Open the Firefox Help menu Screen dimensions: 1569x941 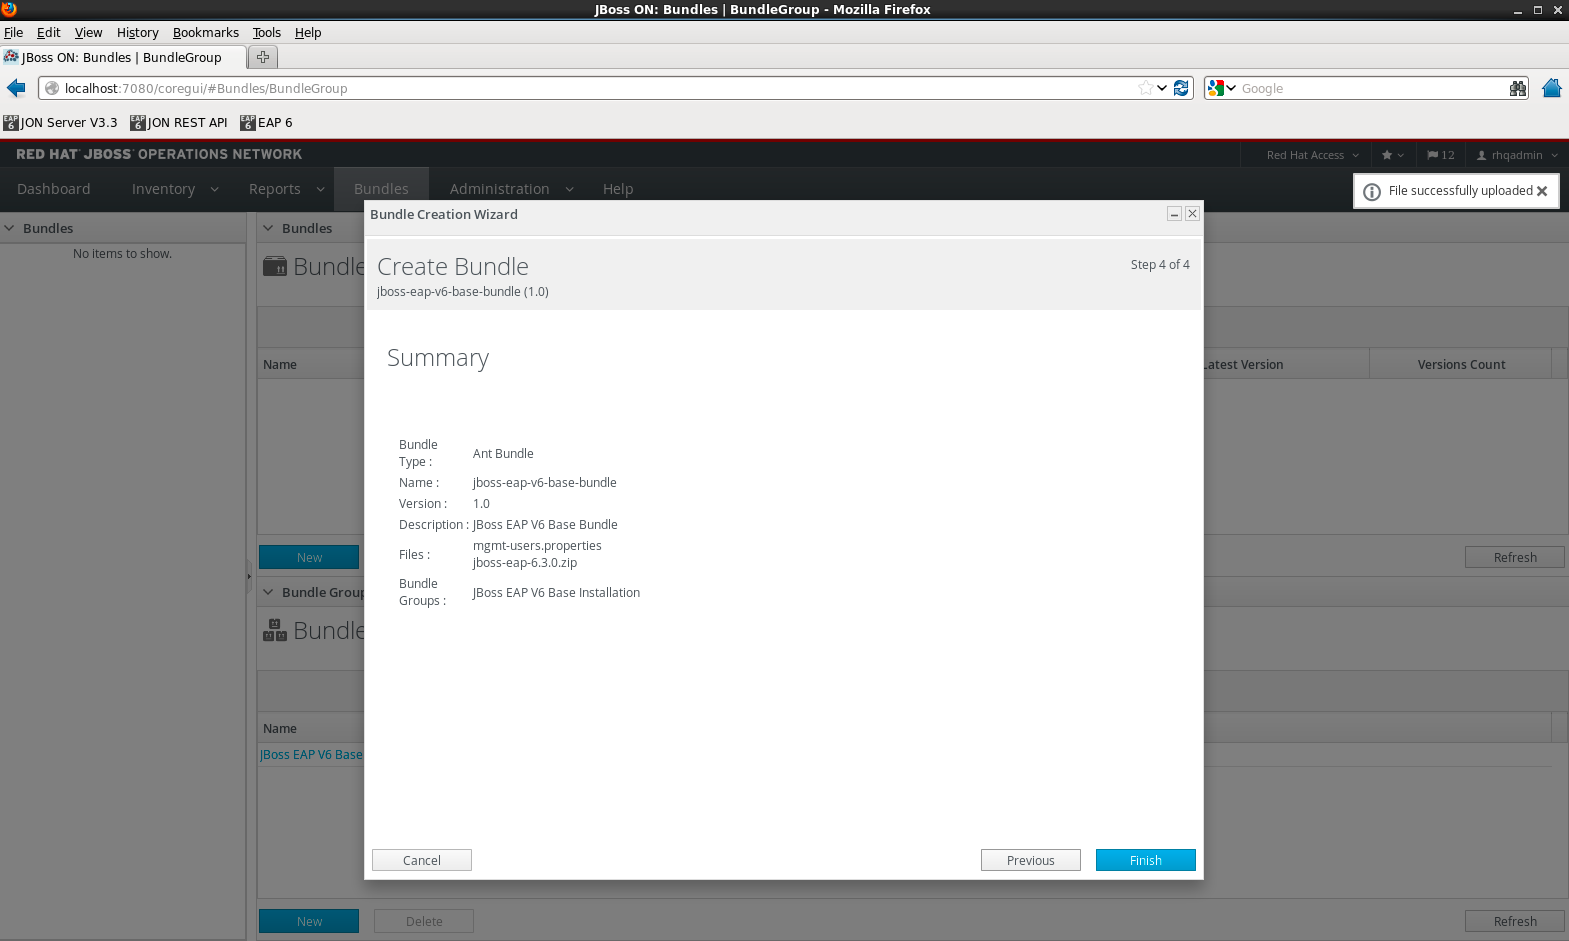click(308, 32)
